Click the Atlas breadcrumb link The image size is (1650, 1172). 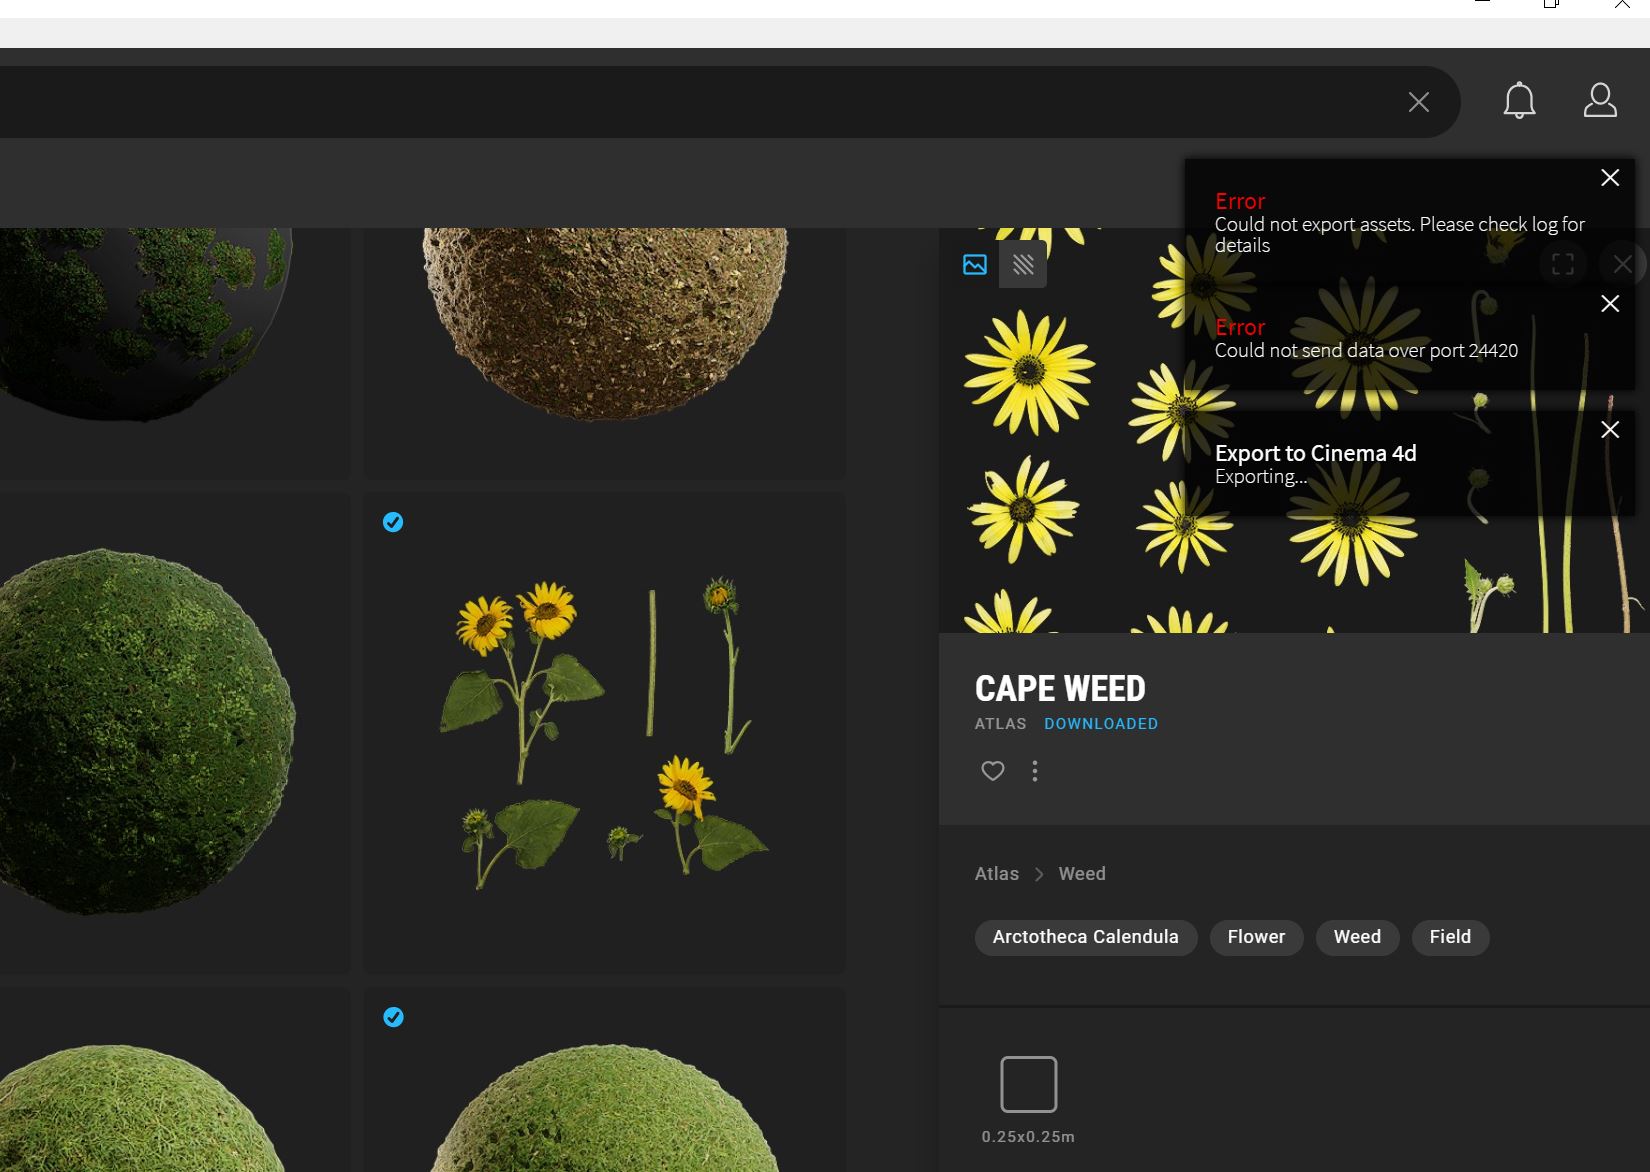[x=996, y=874]
